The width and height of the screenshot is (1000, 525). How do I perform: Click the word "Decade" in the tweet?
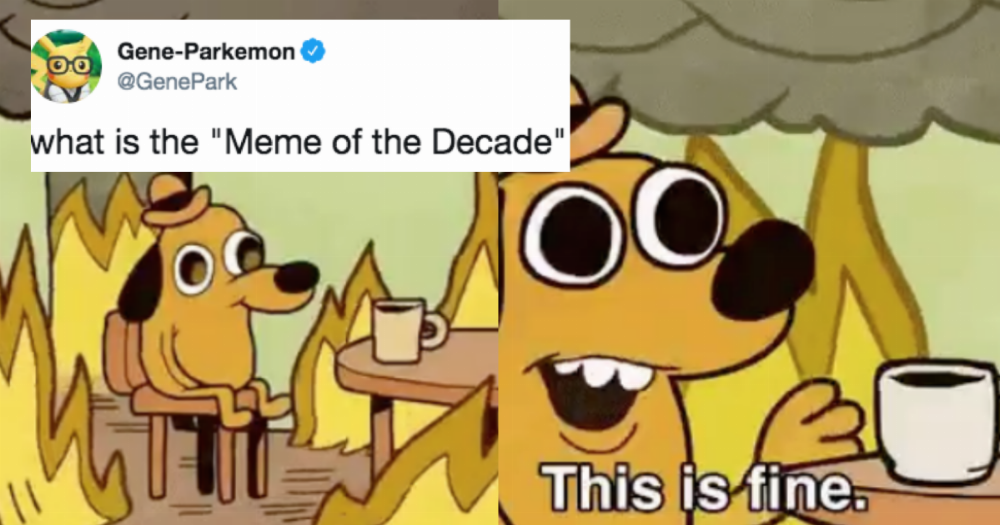tap(492, 142)
